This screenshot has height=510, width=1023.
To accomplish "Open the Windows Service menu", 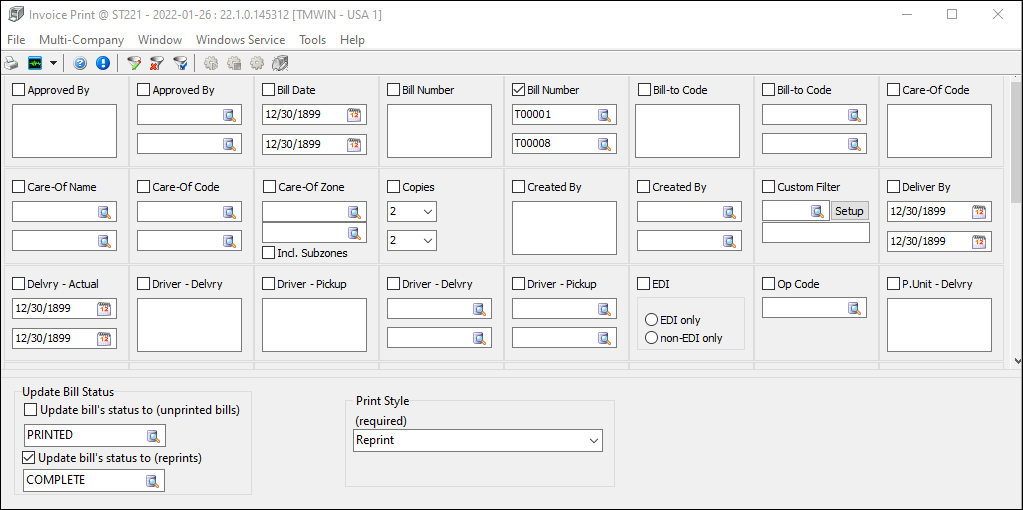I will point(240,40).
